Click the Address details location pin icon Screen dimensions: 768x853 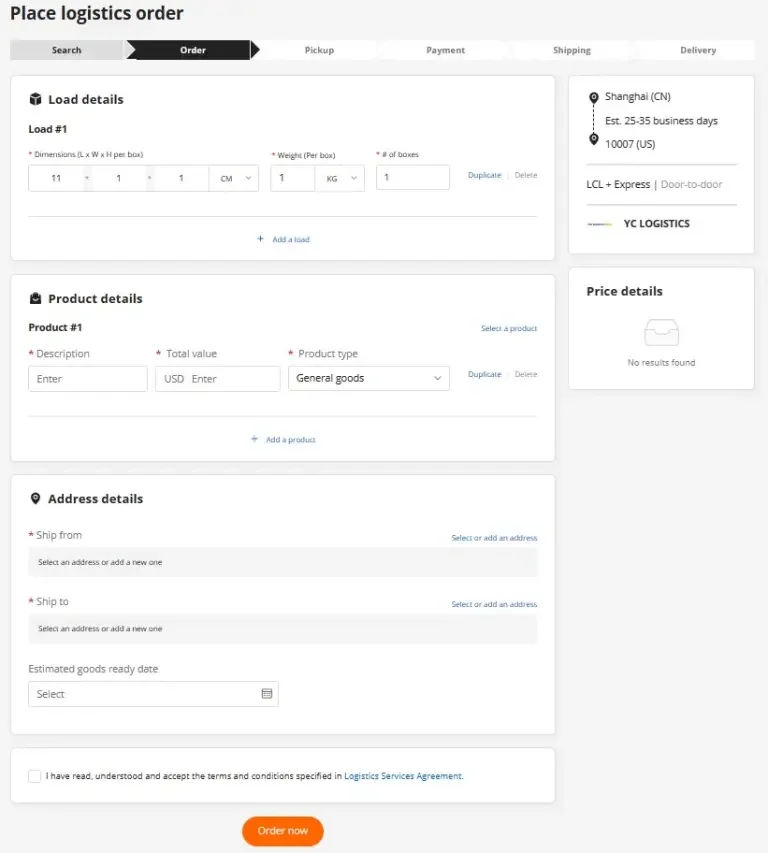[37, 499]
